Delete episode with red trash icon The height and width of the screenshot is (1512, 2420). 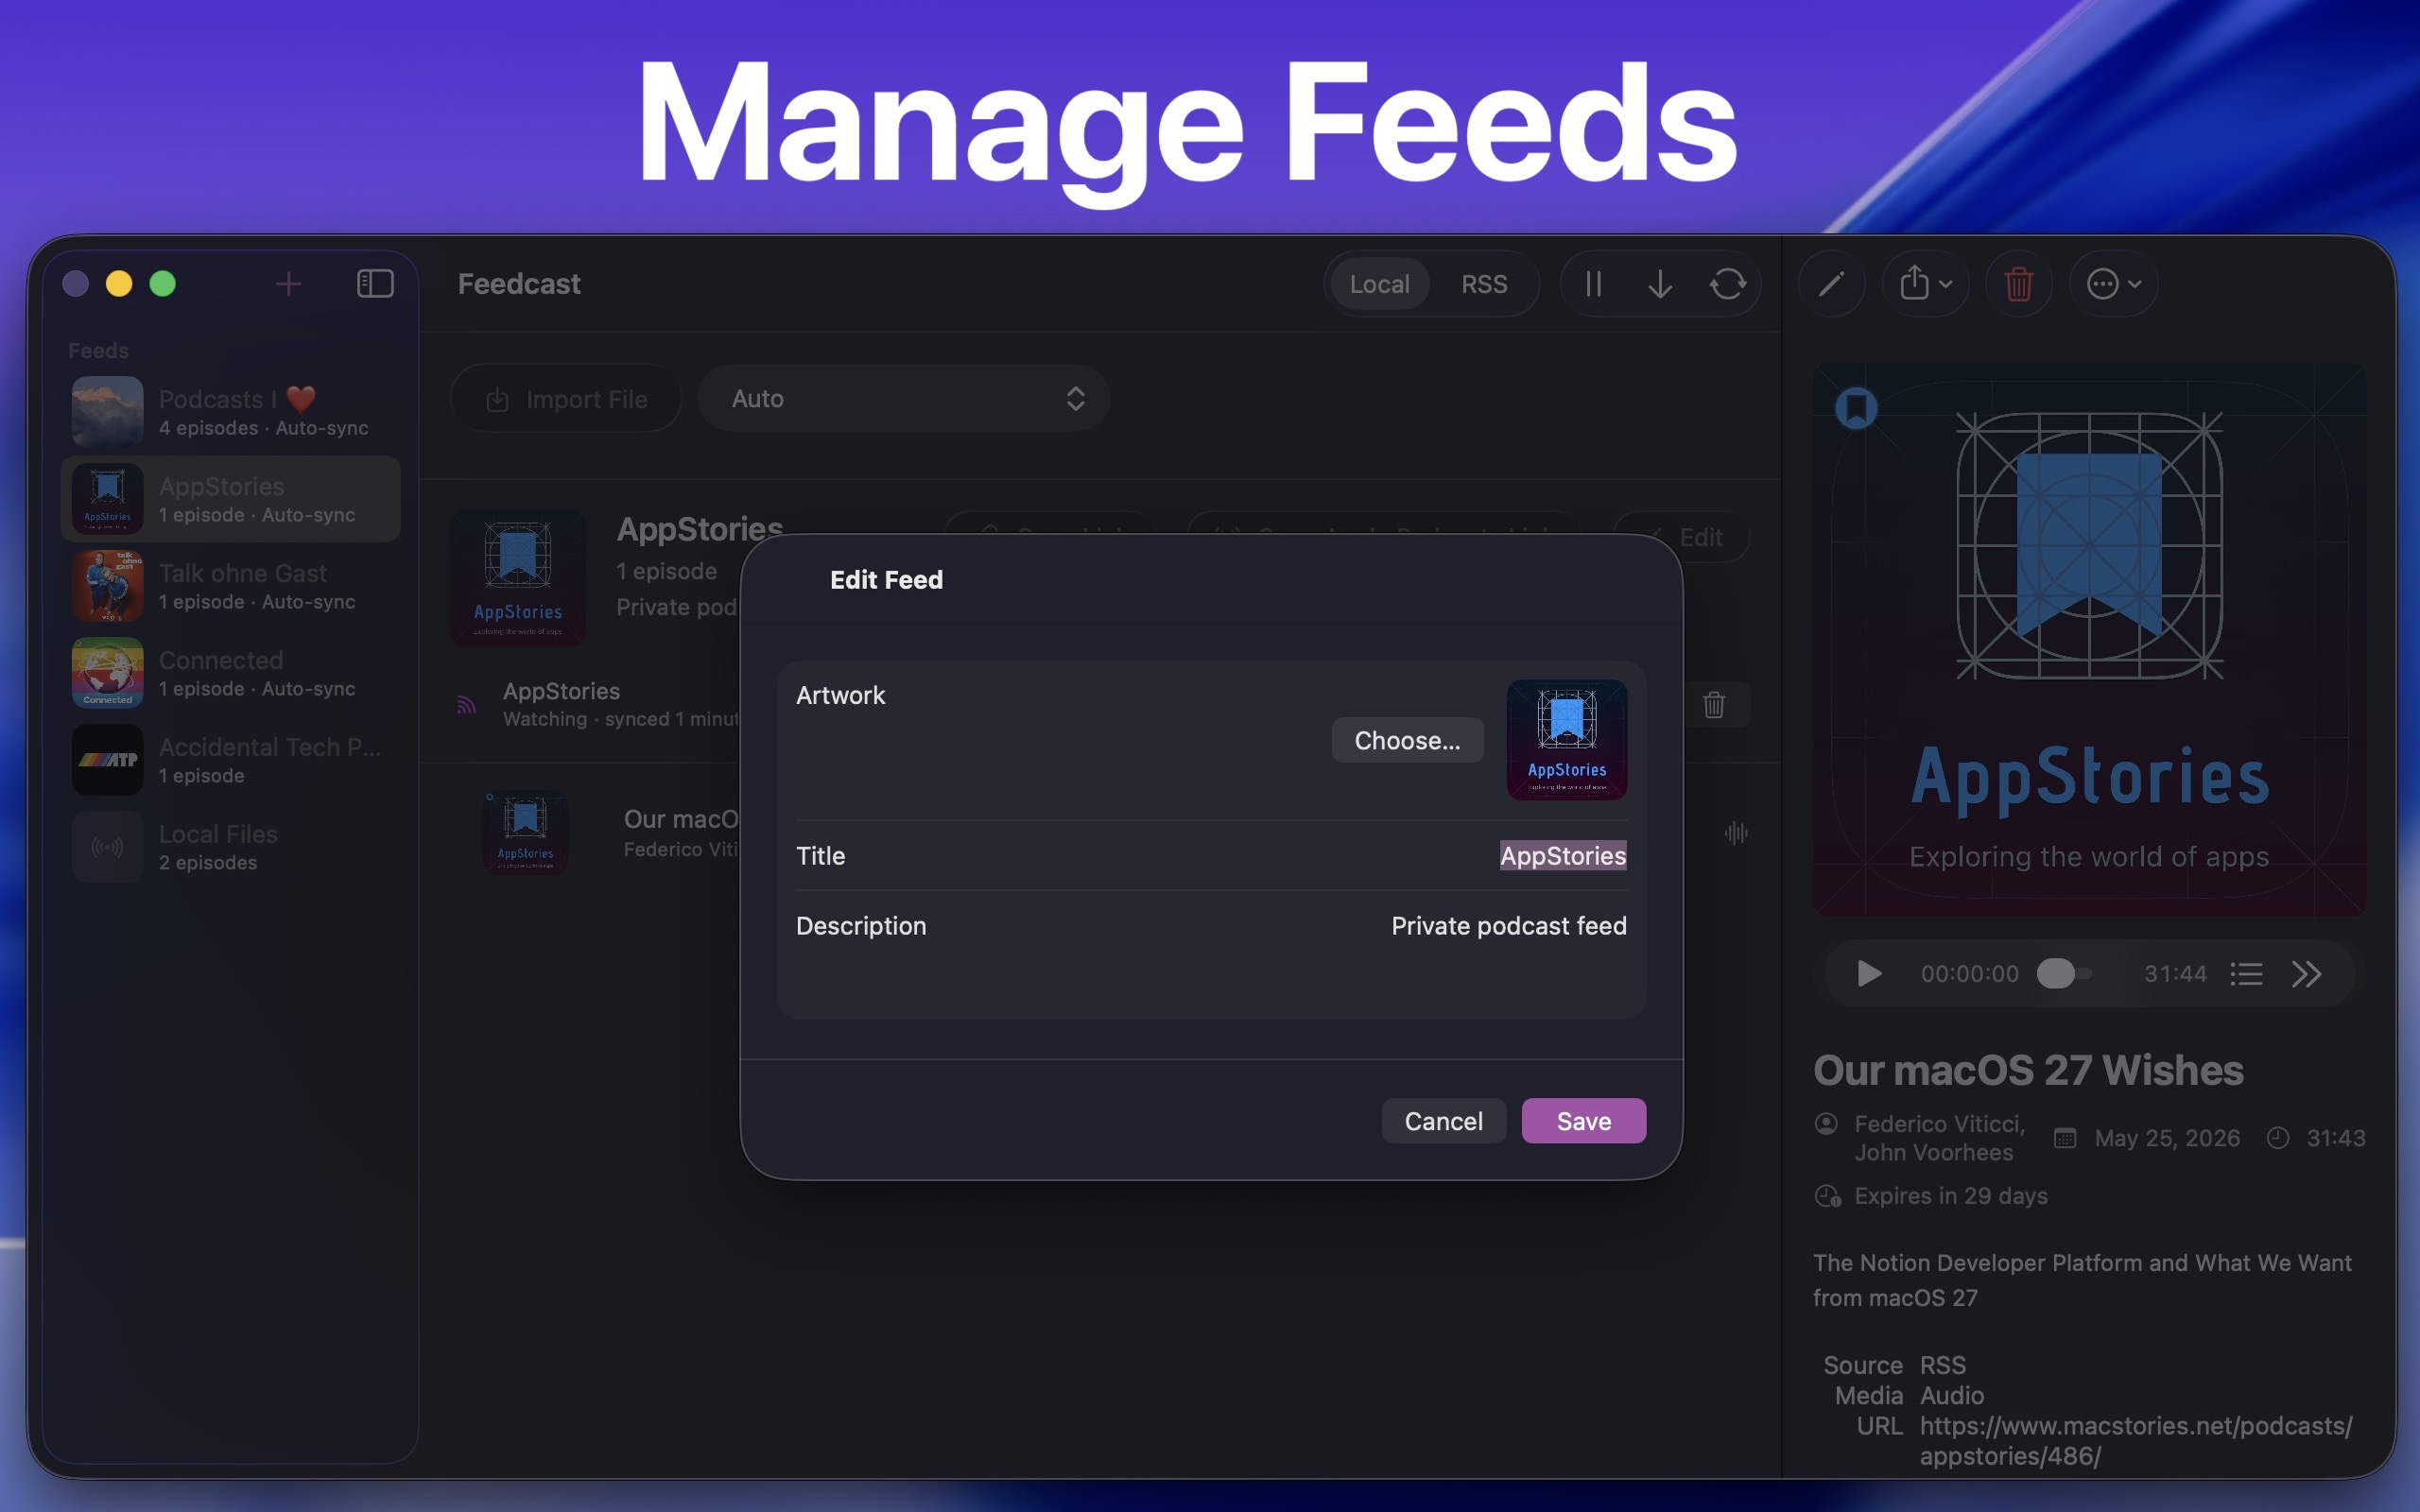tap(2019, 284)
